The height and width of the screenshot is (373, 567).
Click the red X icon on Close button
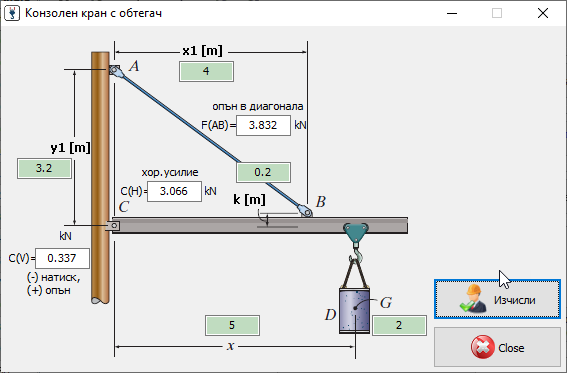(483, 347)
